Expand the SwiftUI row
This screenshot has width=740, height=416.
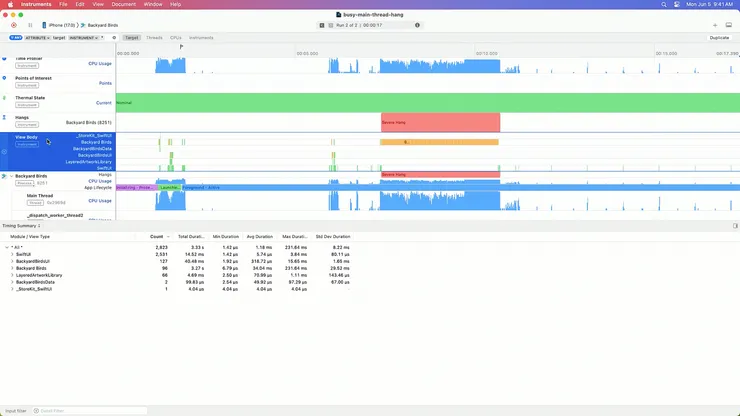12,254
